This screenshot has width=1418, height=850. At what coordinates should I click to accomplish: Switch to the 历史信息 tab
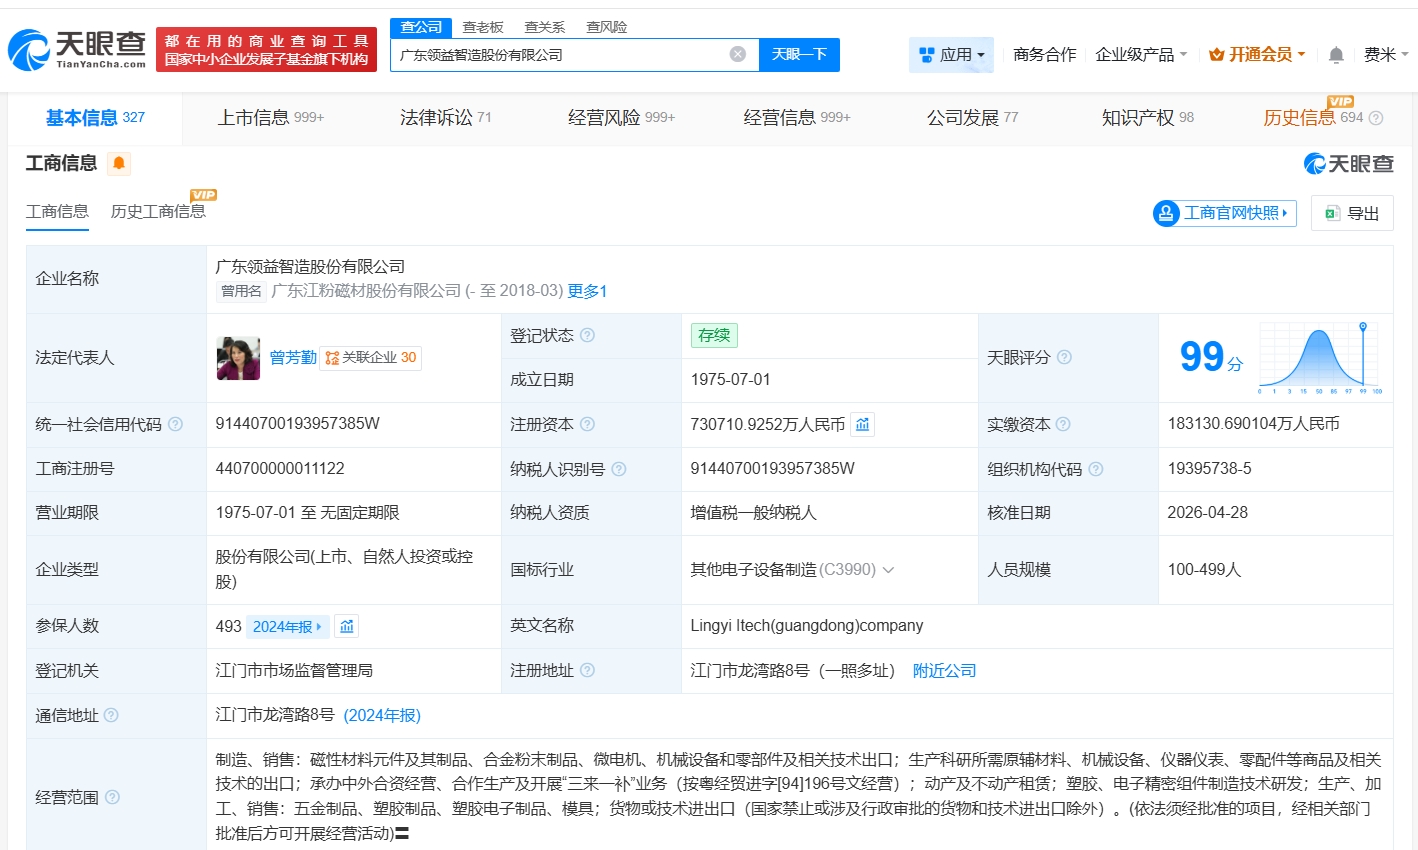point(1313,118)
